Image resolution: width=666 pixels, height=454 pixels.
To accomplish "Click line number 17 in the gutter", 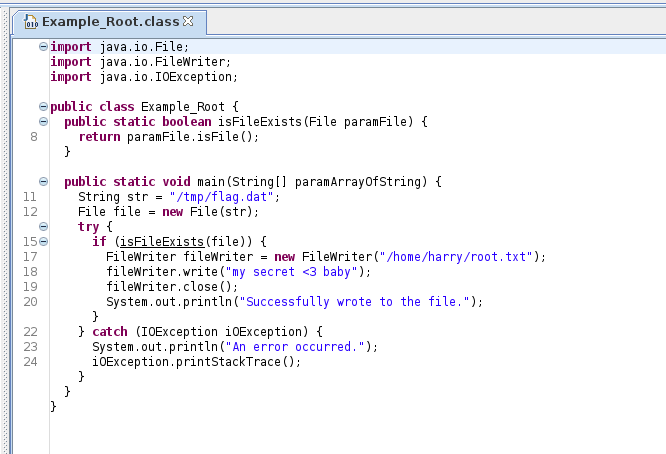I will (x=30, y=257).
